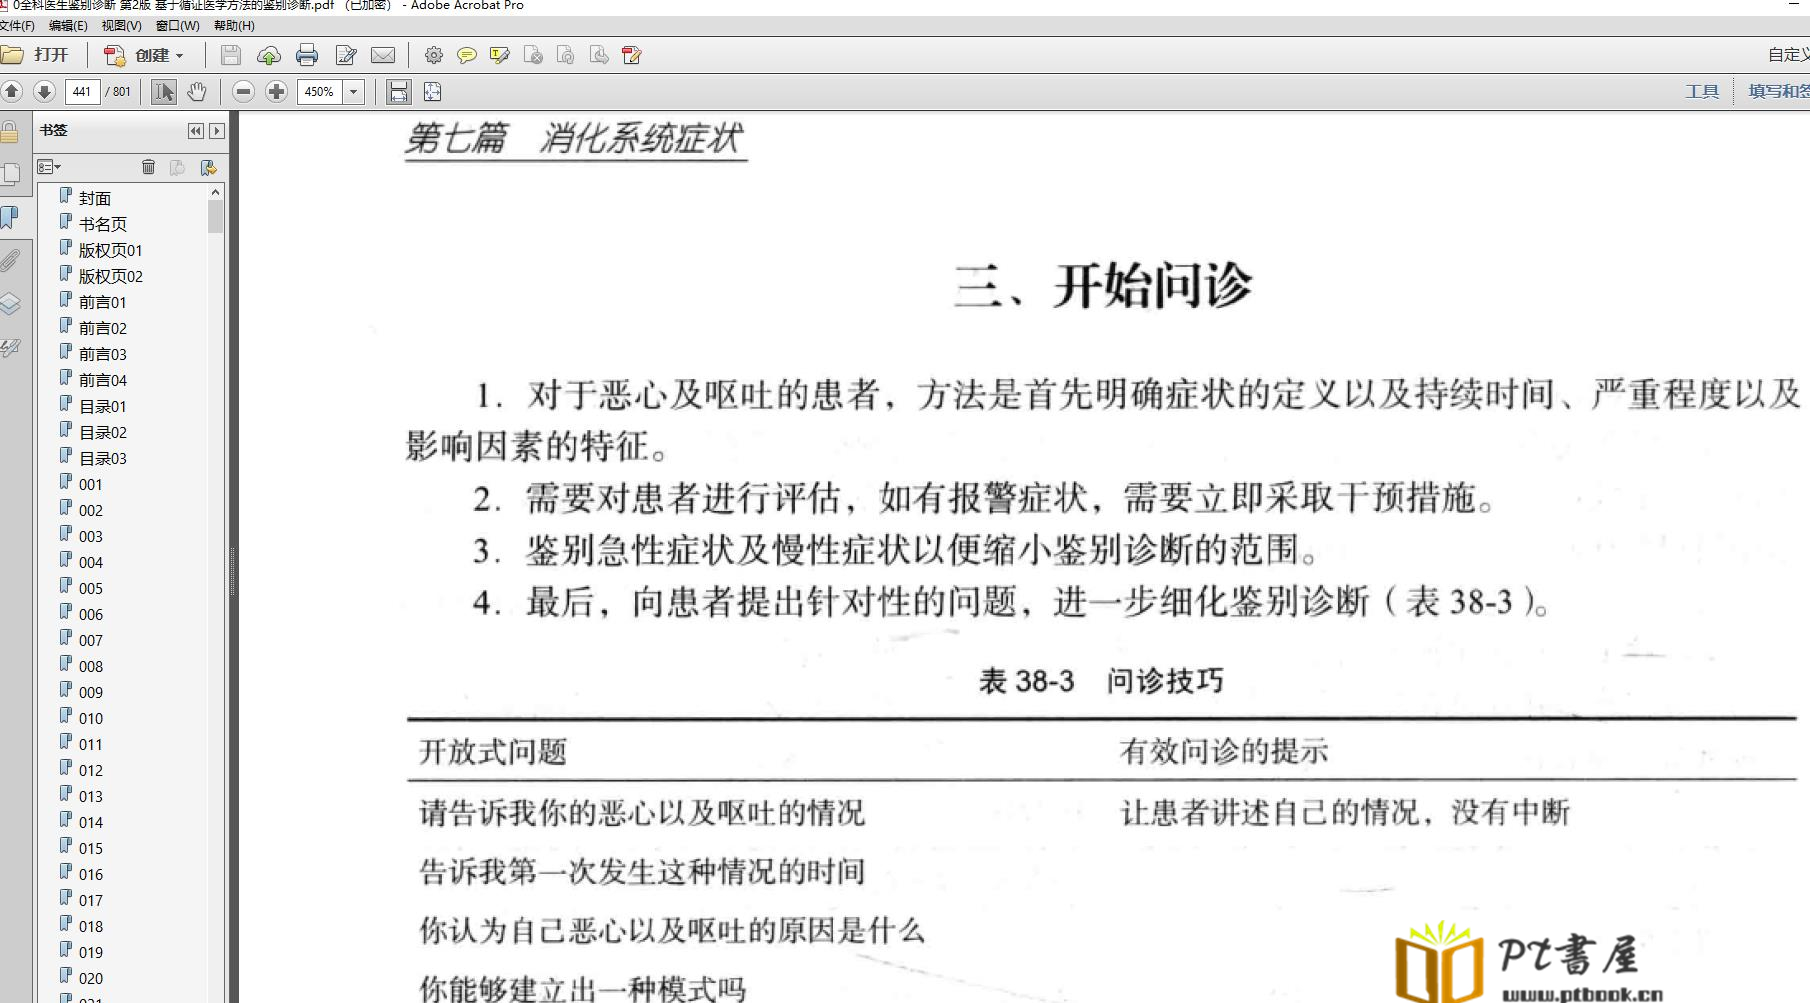Open the 创建 (Create) dropdown

145,55
